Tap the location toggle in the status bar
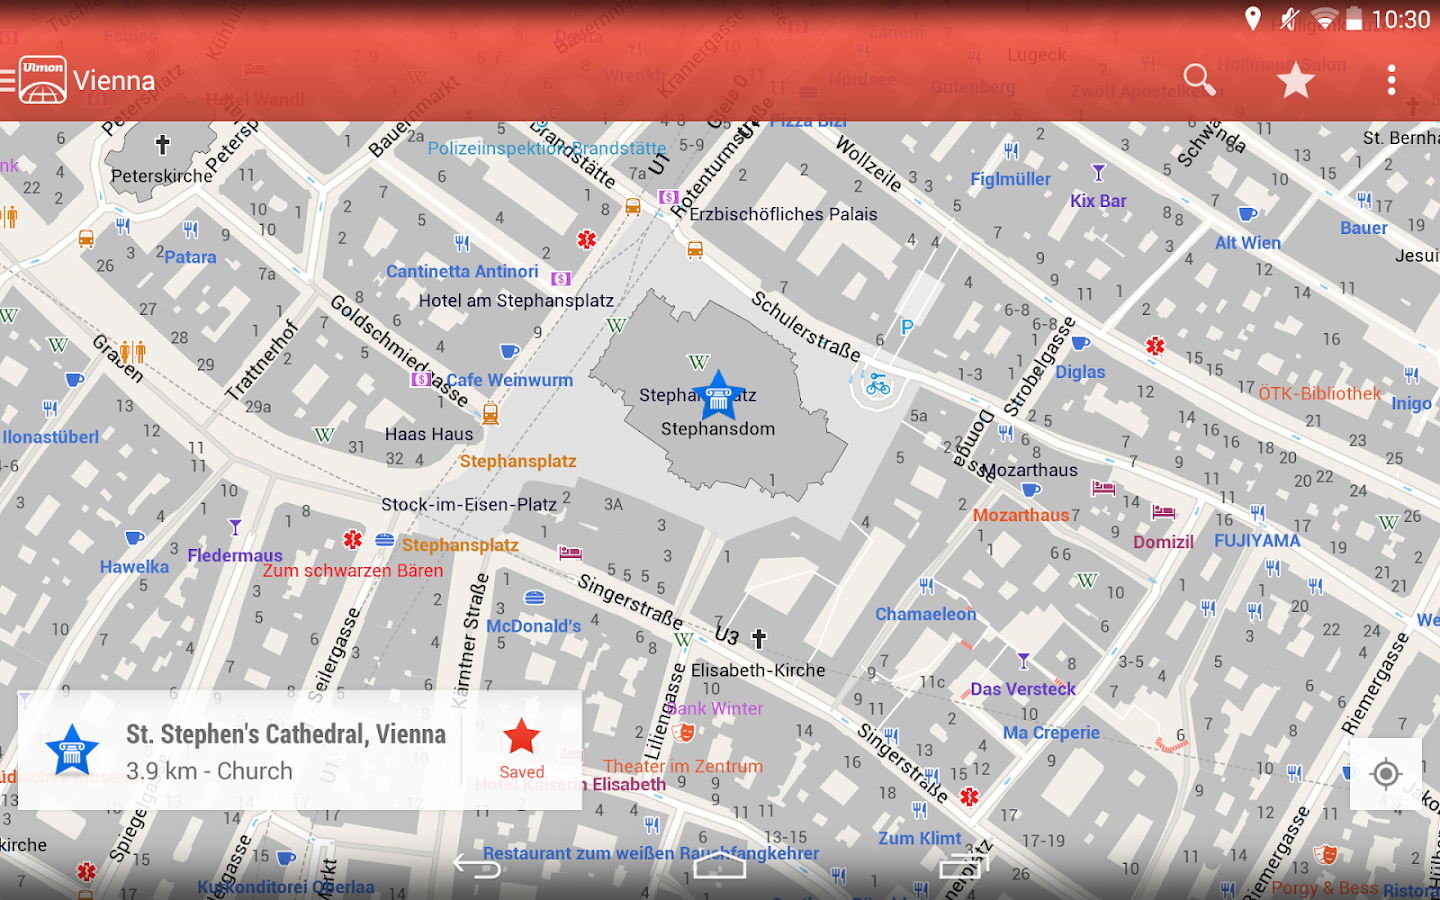The height and width of the screenshot is (900, 1440). pos(1254,17)
